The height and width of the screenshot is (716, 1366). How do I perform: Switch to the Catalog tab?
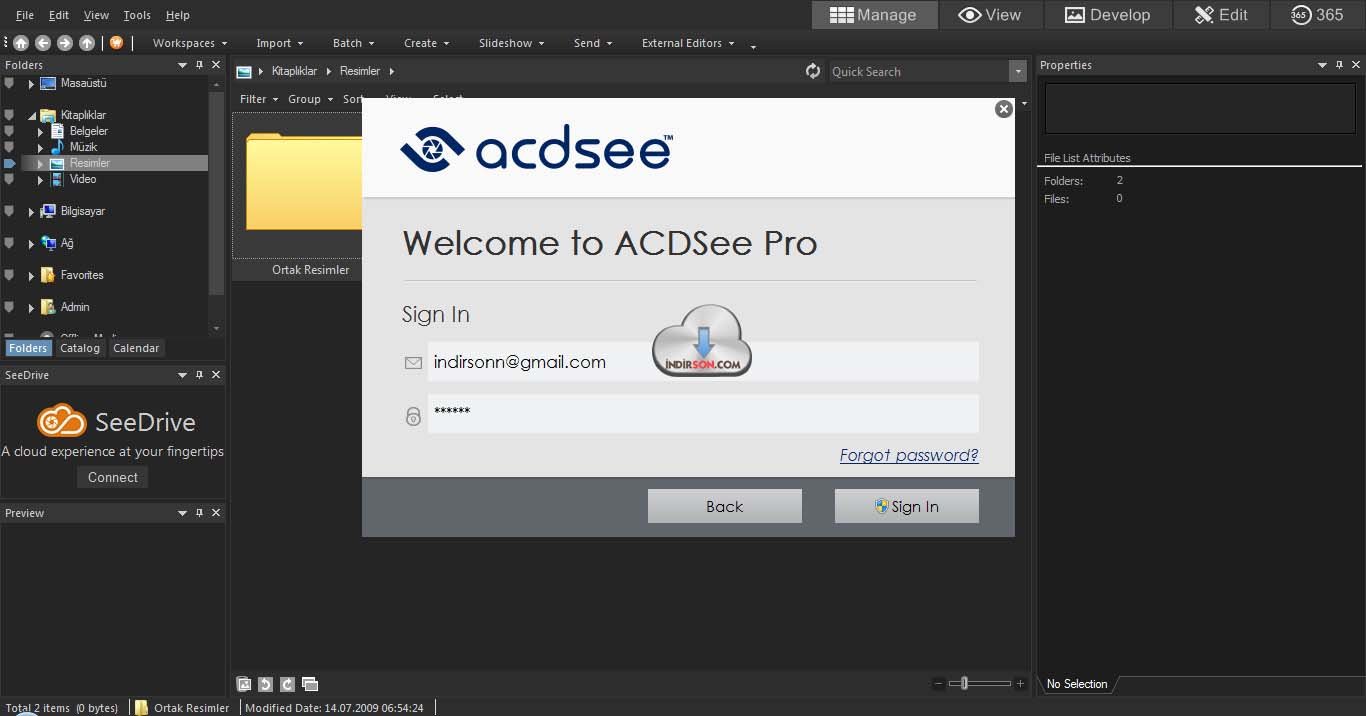80,348
